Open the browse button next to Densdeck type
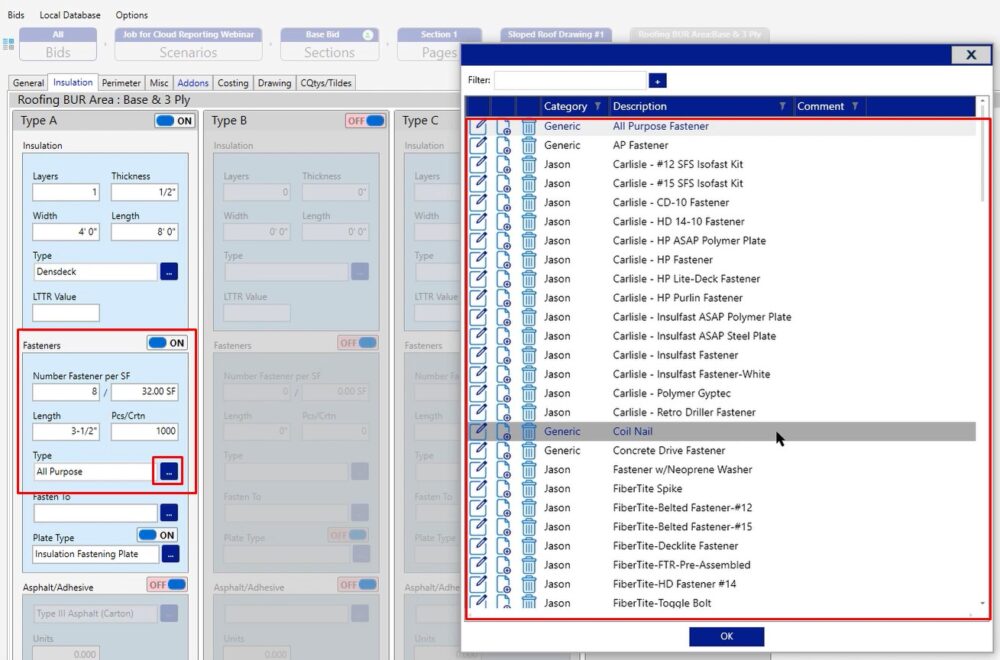 pos(169,271)
